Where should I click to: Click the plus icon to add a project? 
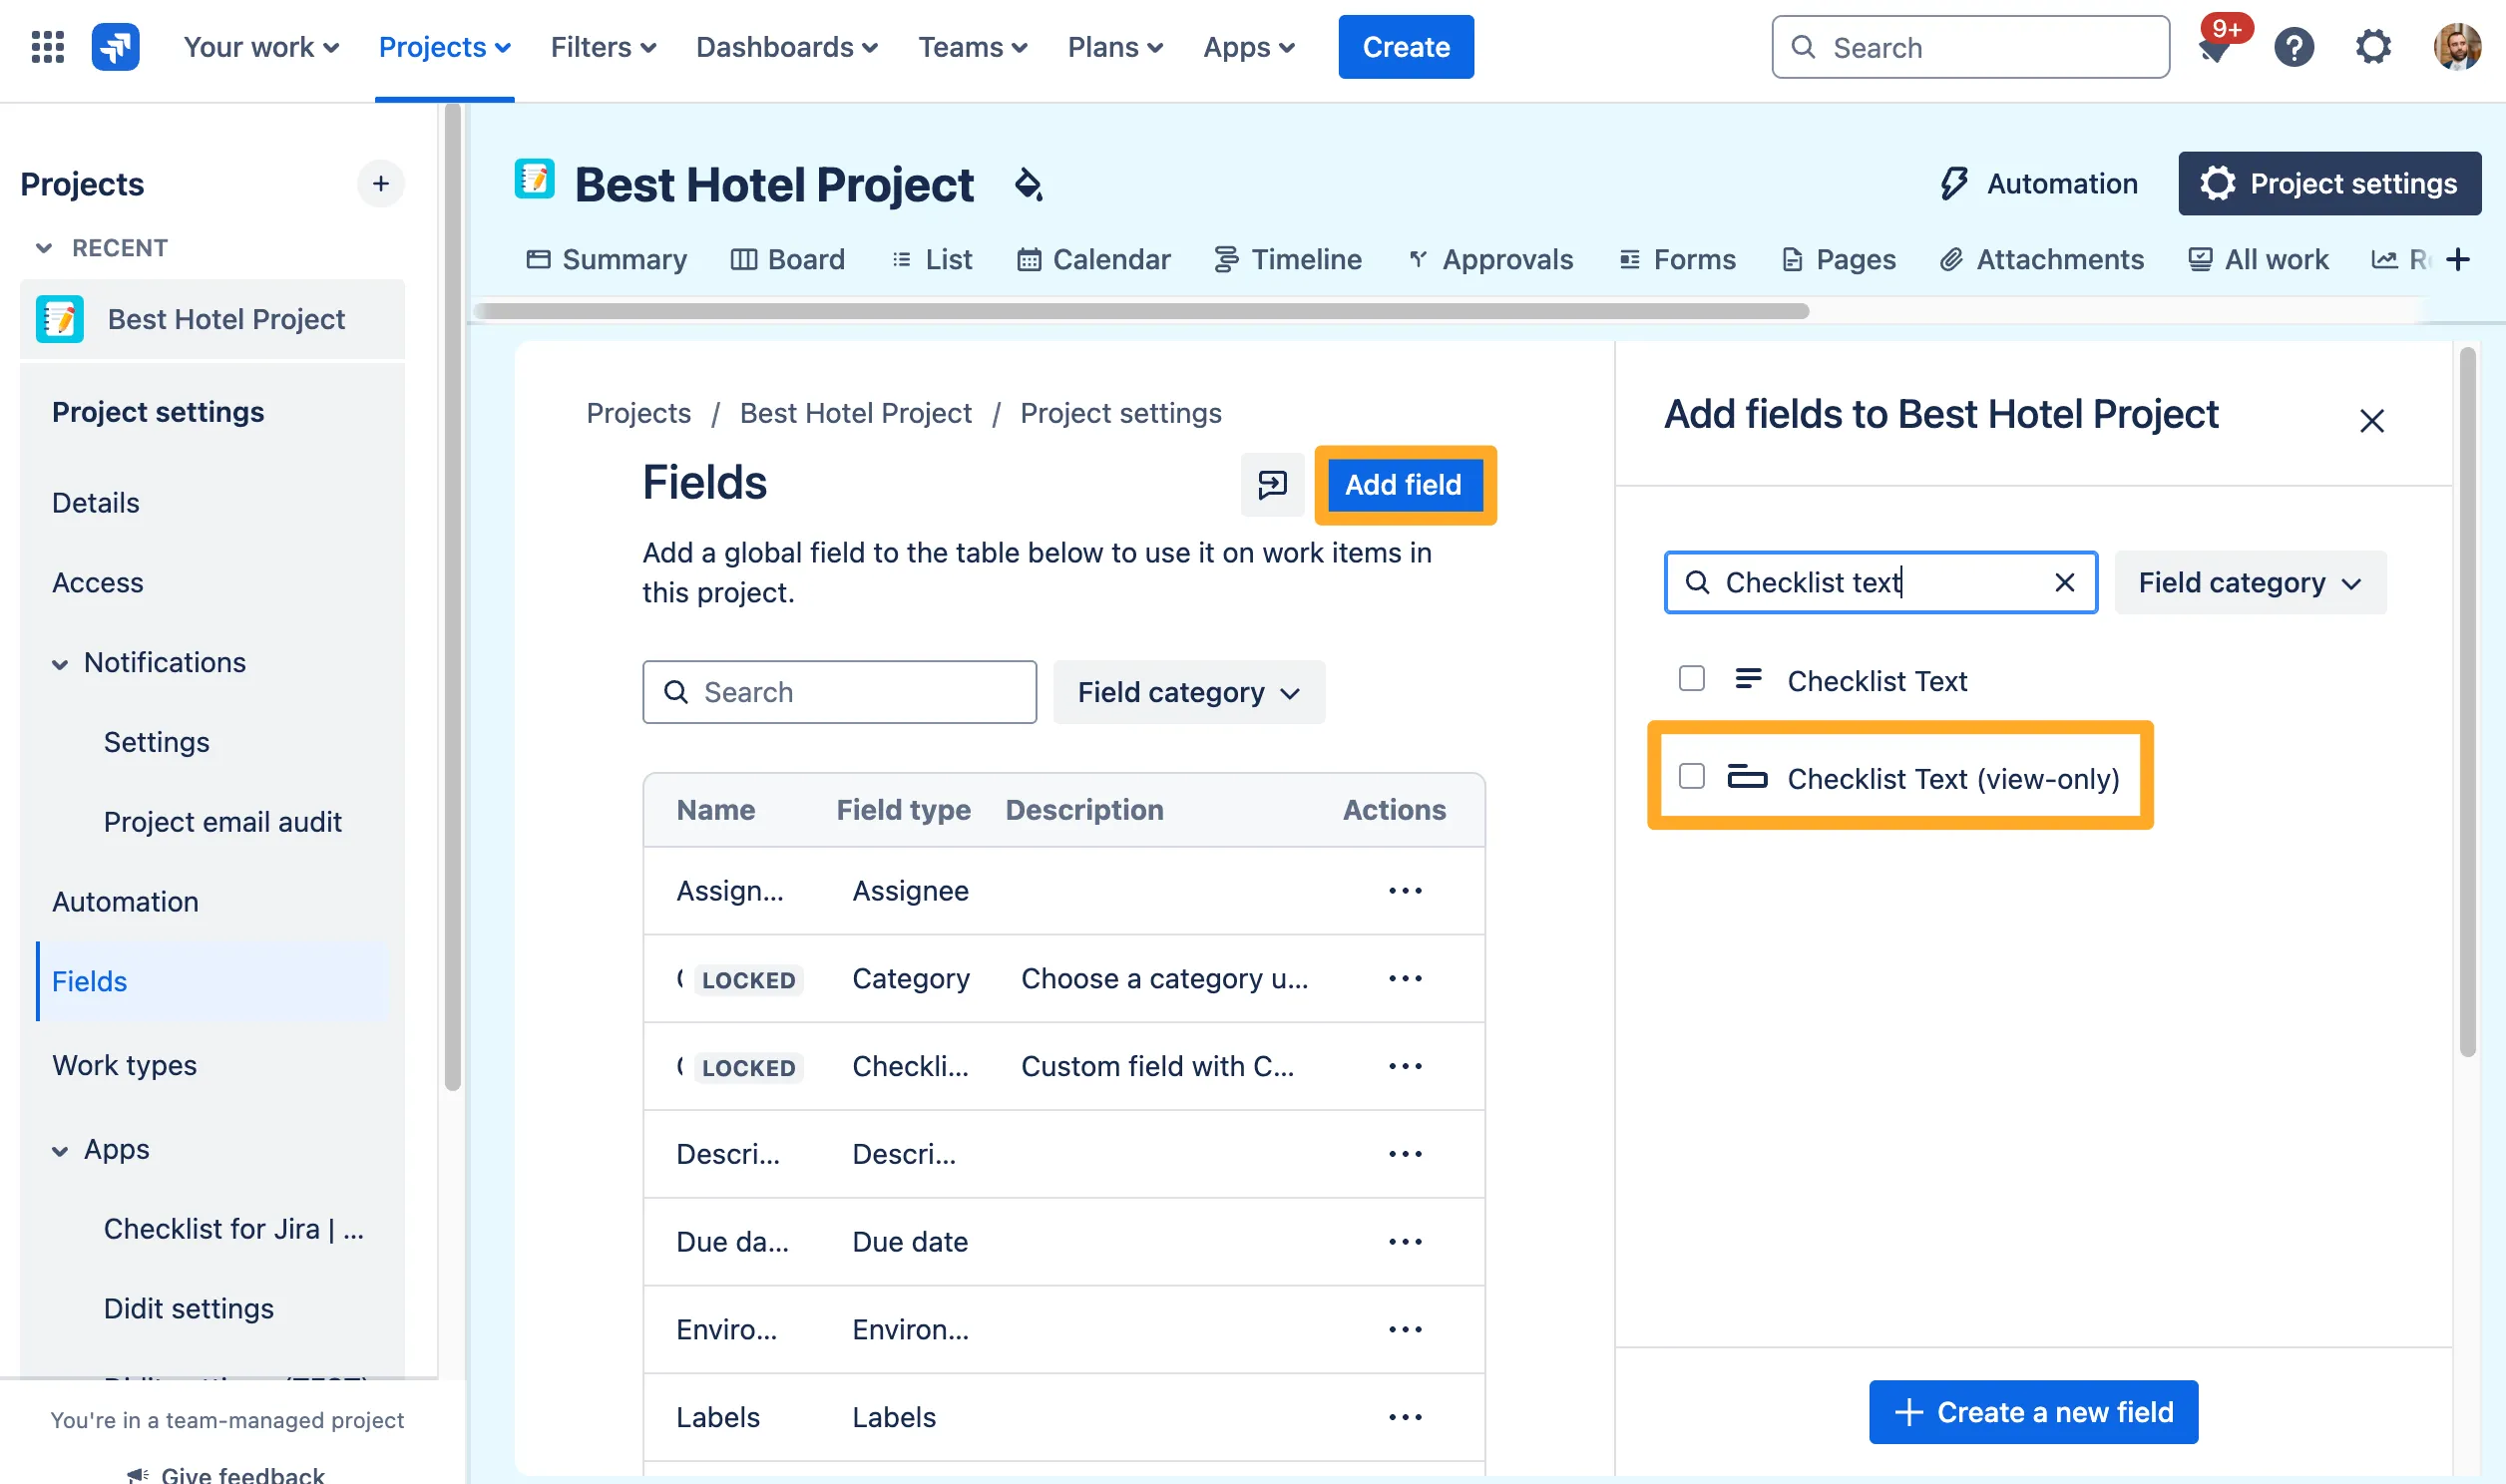point(380,184)
